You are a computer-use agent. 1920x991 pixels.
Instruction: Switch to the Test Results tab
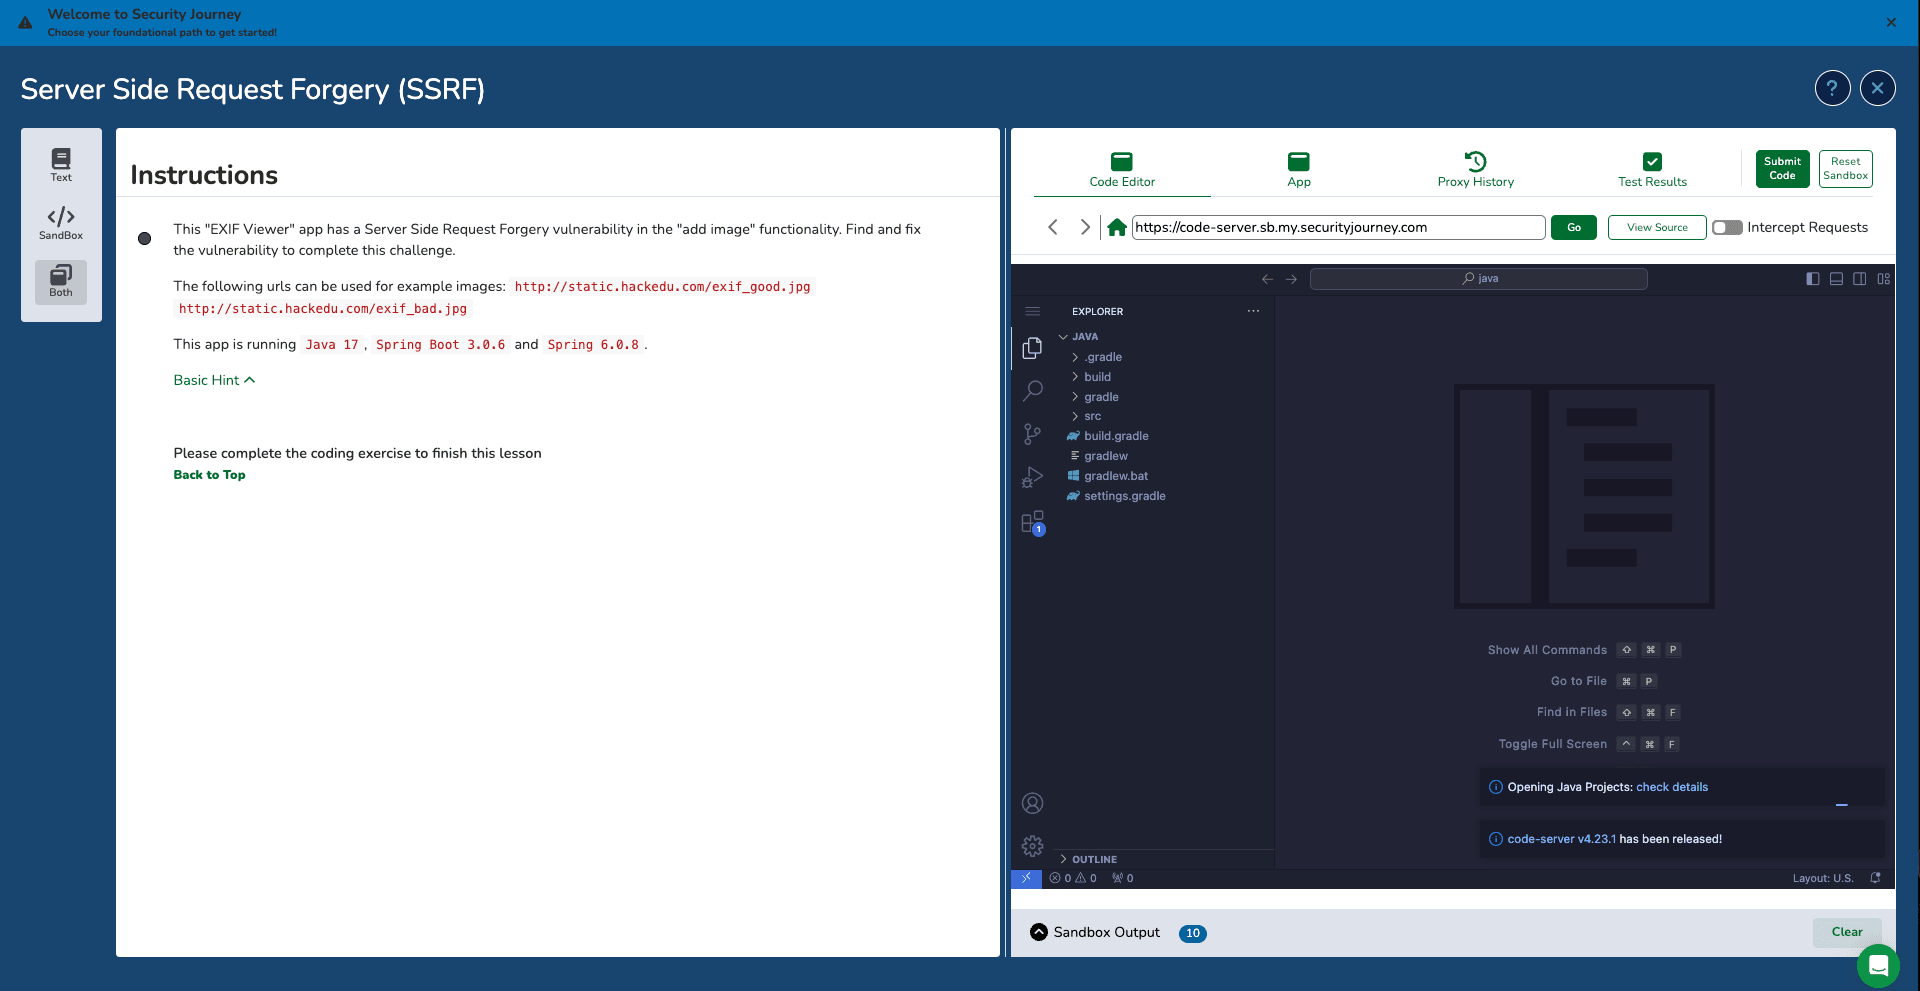[x=1652, y=169]
